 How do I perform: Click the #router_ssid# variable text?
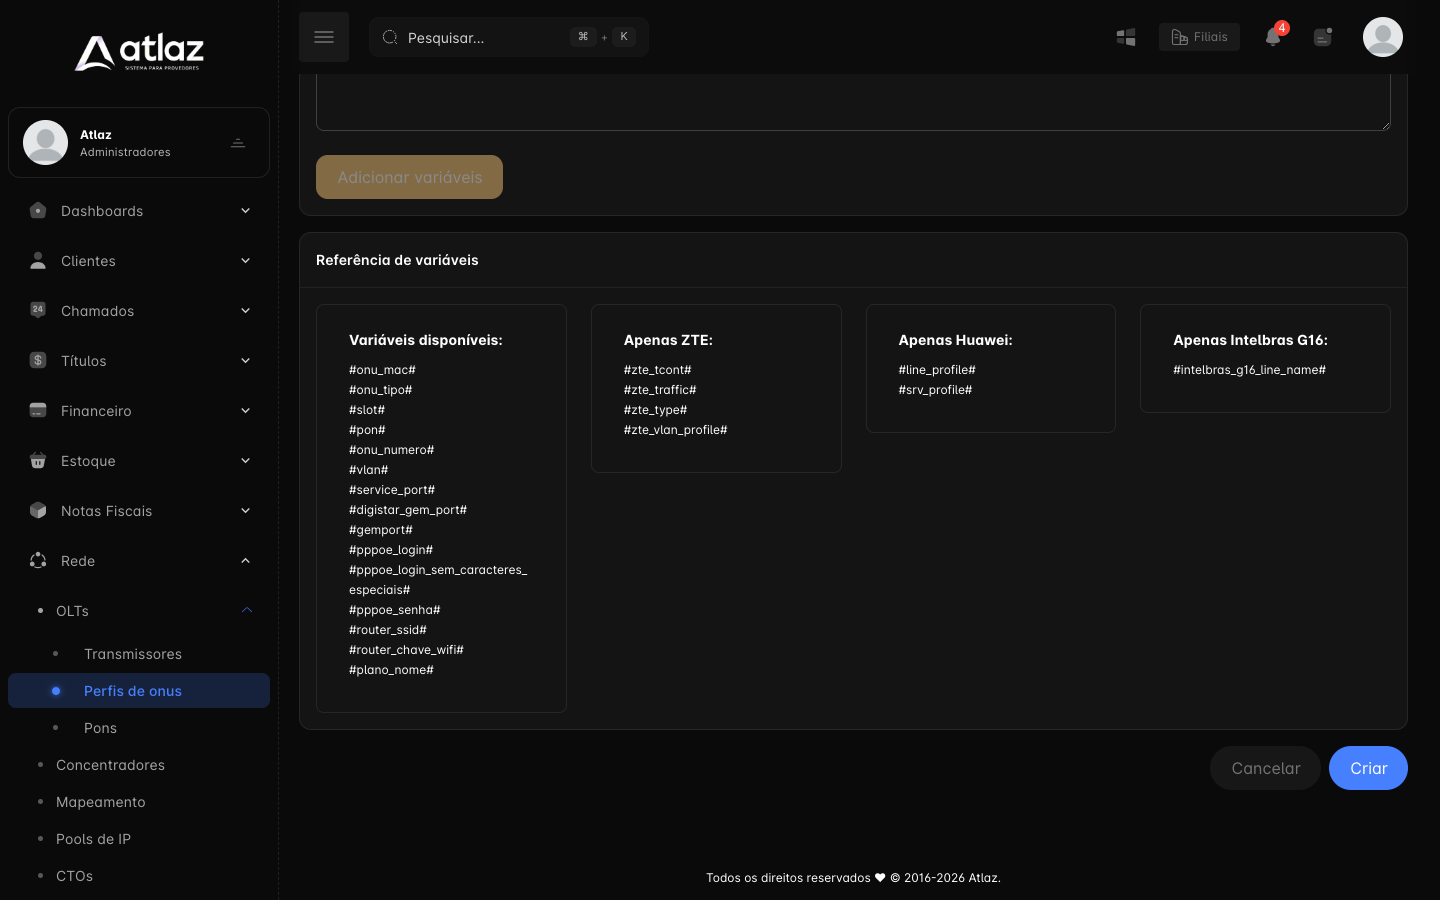coord(388,630)
